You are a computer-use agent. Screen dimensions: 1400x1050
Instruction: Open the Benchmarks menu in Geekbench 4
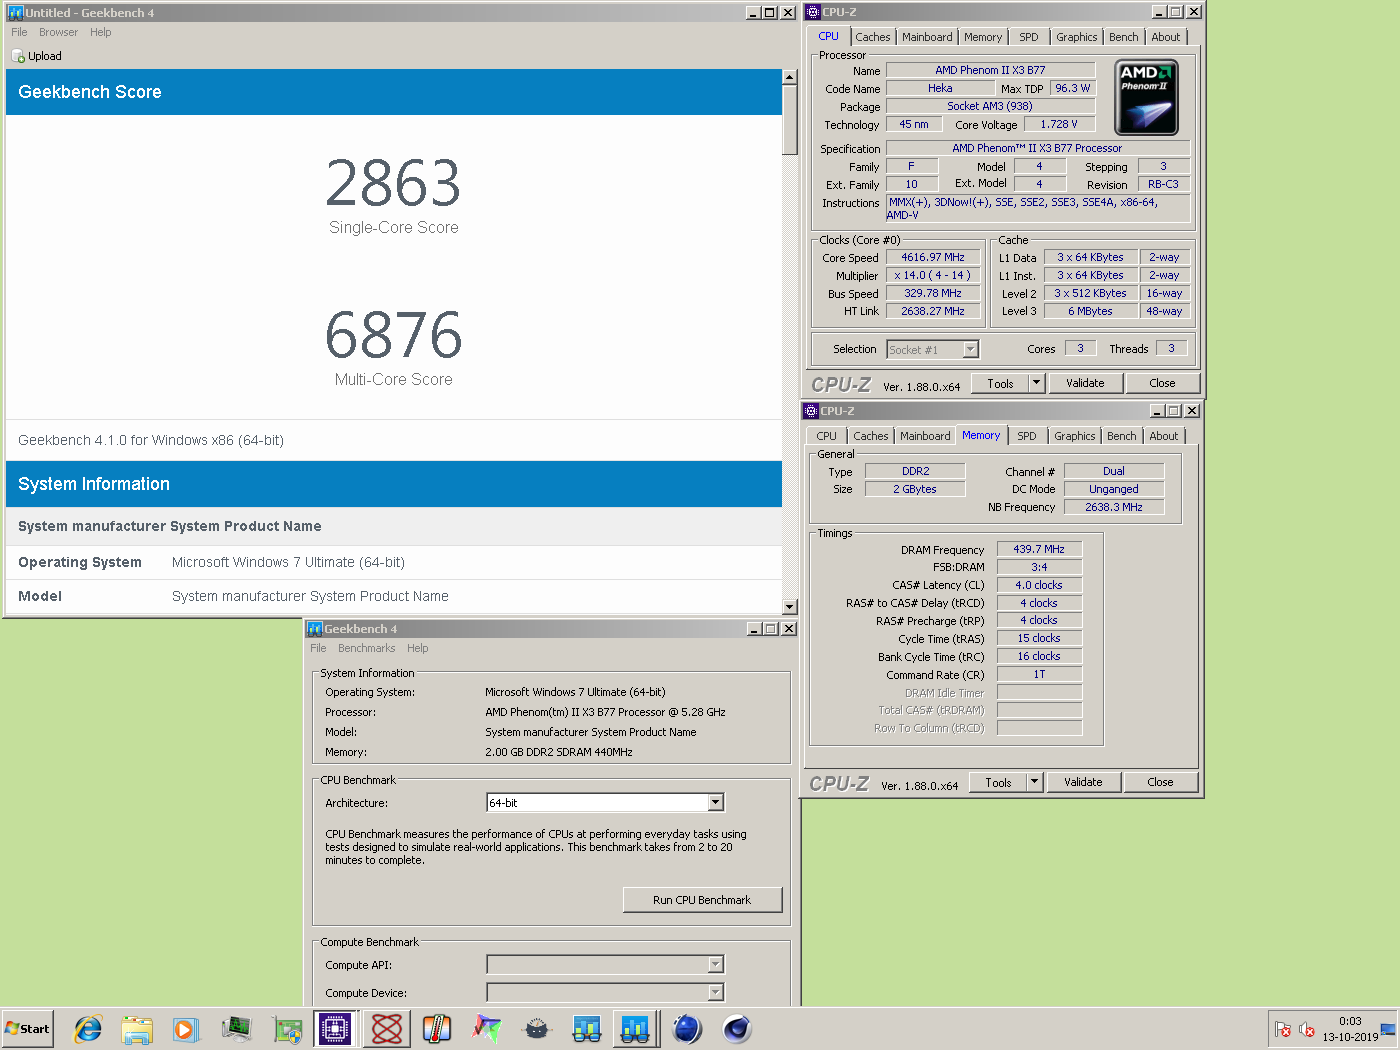(x=366, y=648)
